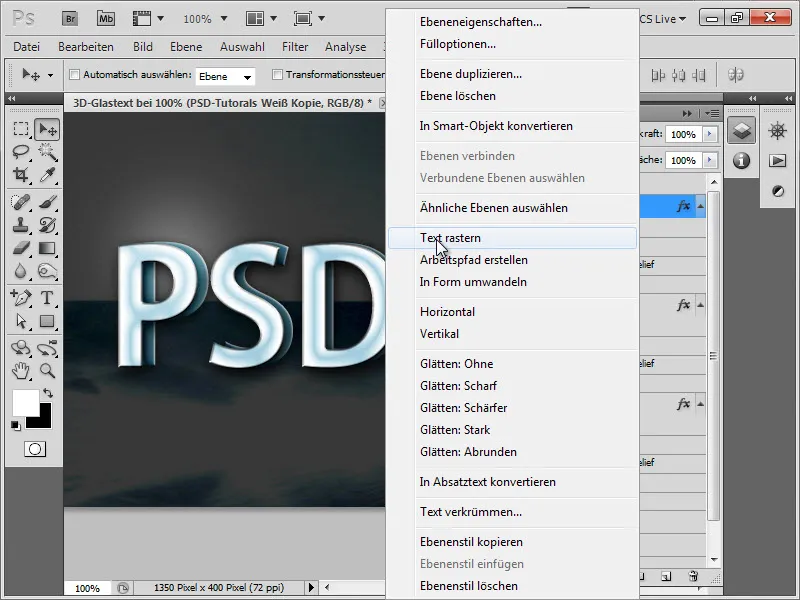The height and width of the screenshot is (600, 800).
Task: Select the Rectangle shape tool
Action: (x=47, y=321)
